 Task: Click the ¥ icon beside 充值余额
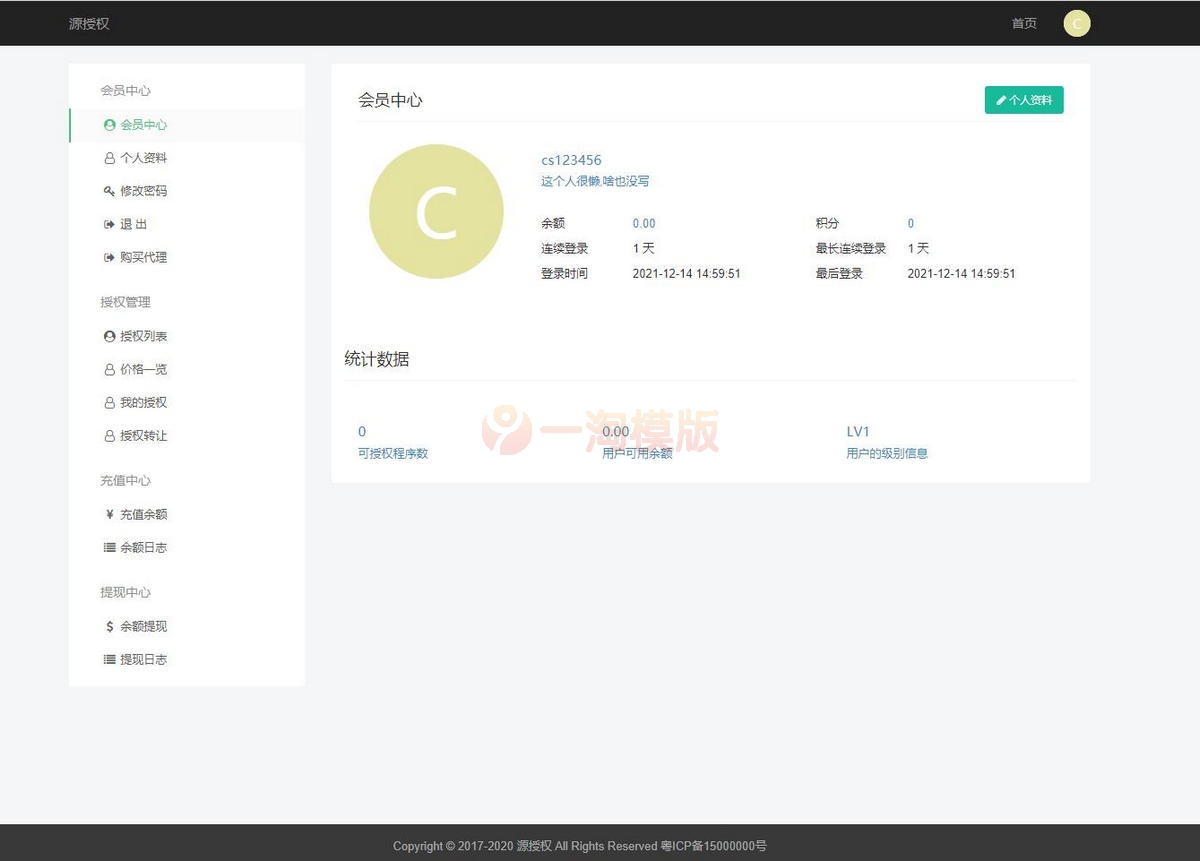(109, 514)
